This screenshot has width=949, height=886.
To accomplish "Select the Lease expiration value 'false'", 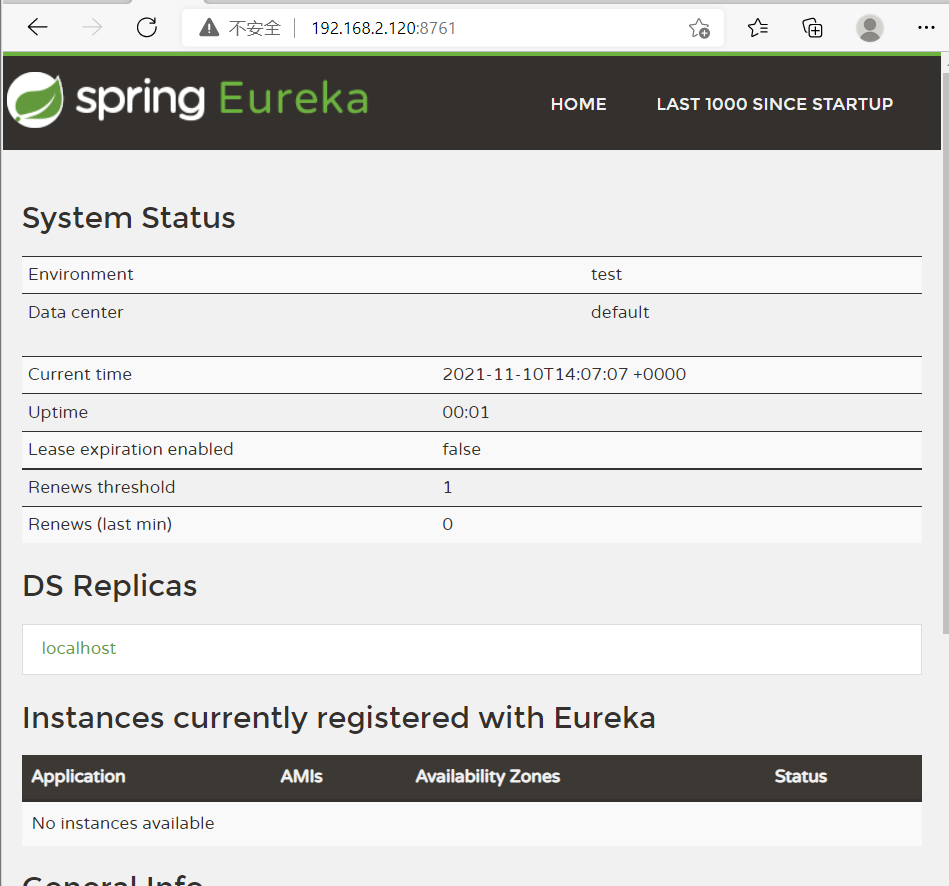I will point(461,449).
